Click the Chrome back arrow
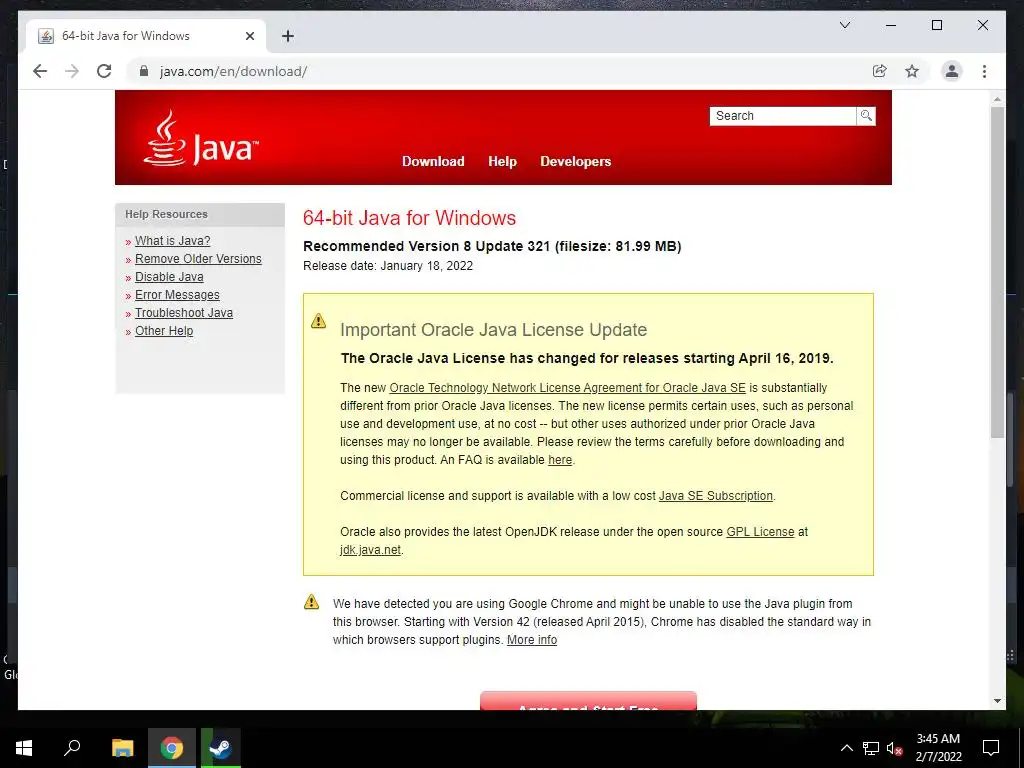Screen dimensions: 1024x768 (x=40, y=71)
